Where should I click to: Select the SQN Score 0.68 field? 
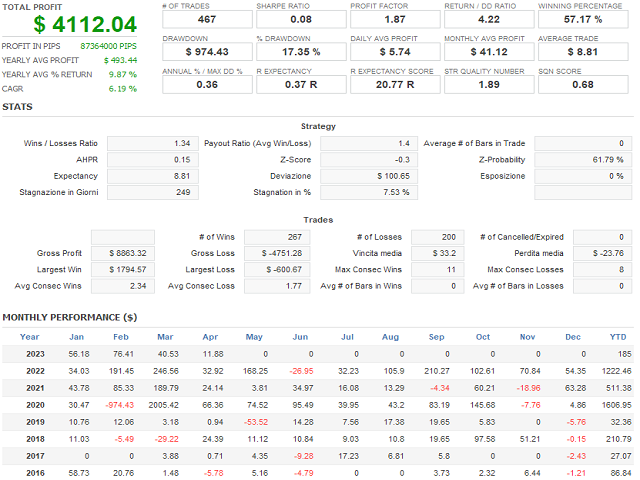pyautogui.click(x=587, y=84)
